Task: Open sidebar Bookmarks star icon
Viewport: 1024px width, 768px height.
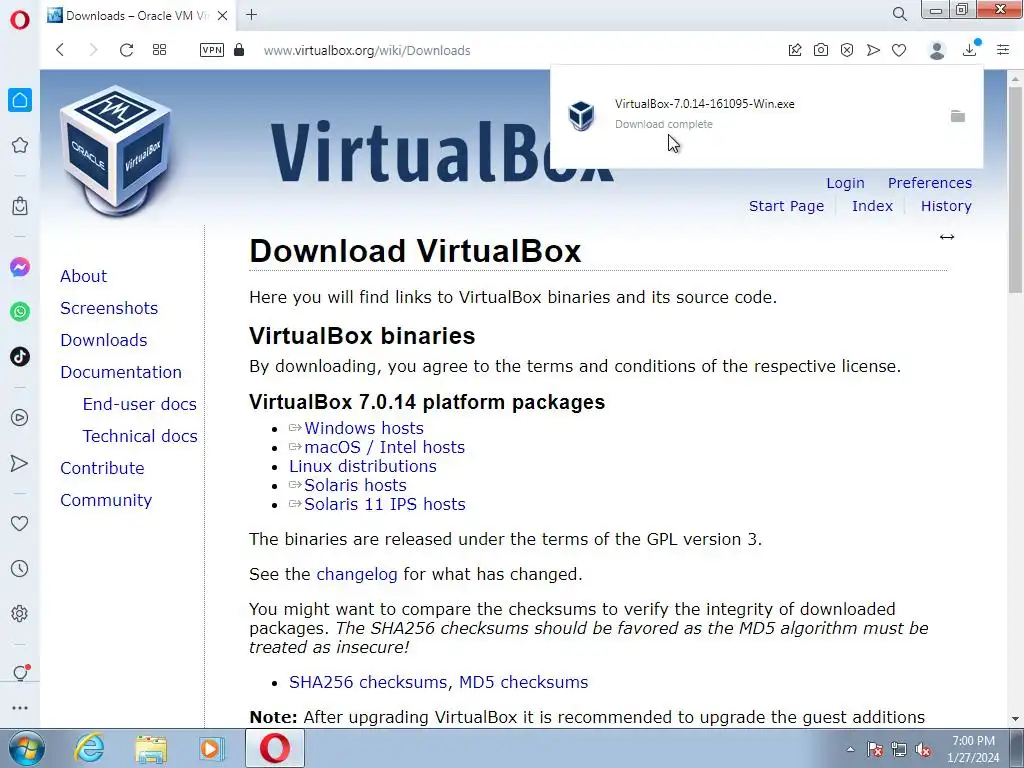Action: (20, 145)
